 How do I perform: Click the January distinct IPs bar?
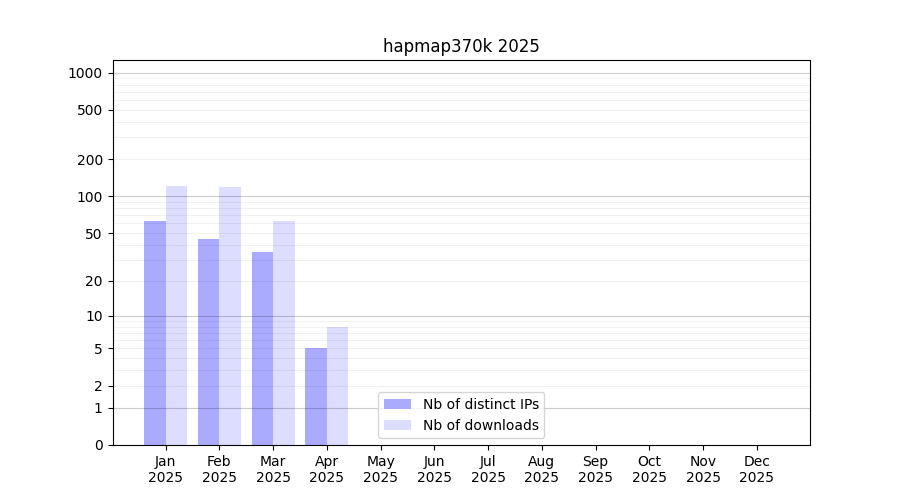point(155,333)
